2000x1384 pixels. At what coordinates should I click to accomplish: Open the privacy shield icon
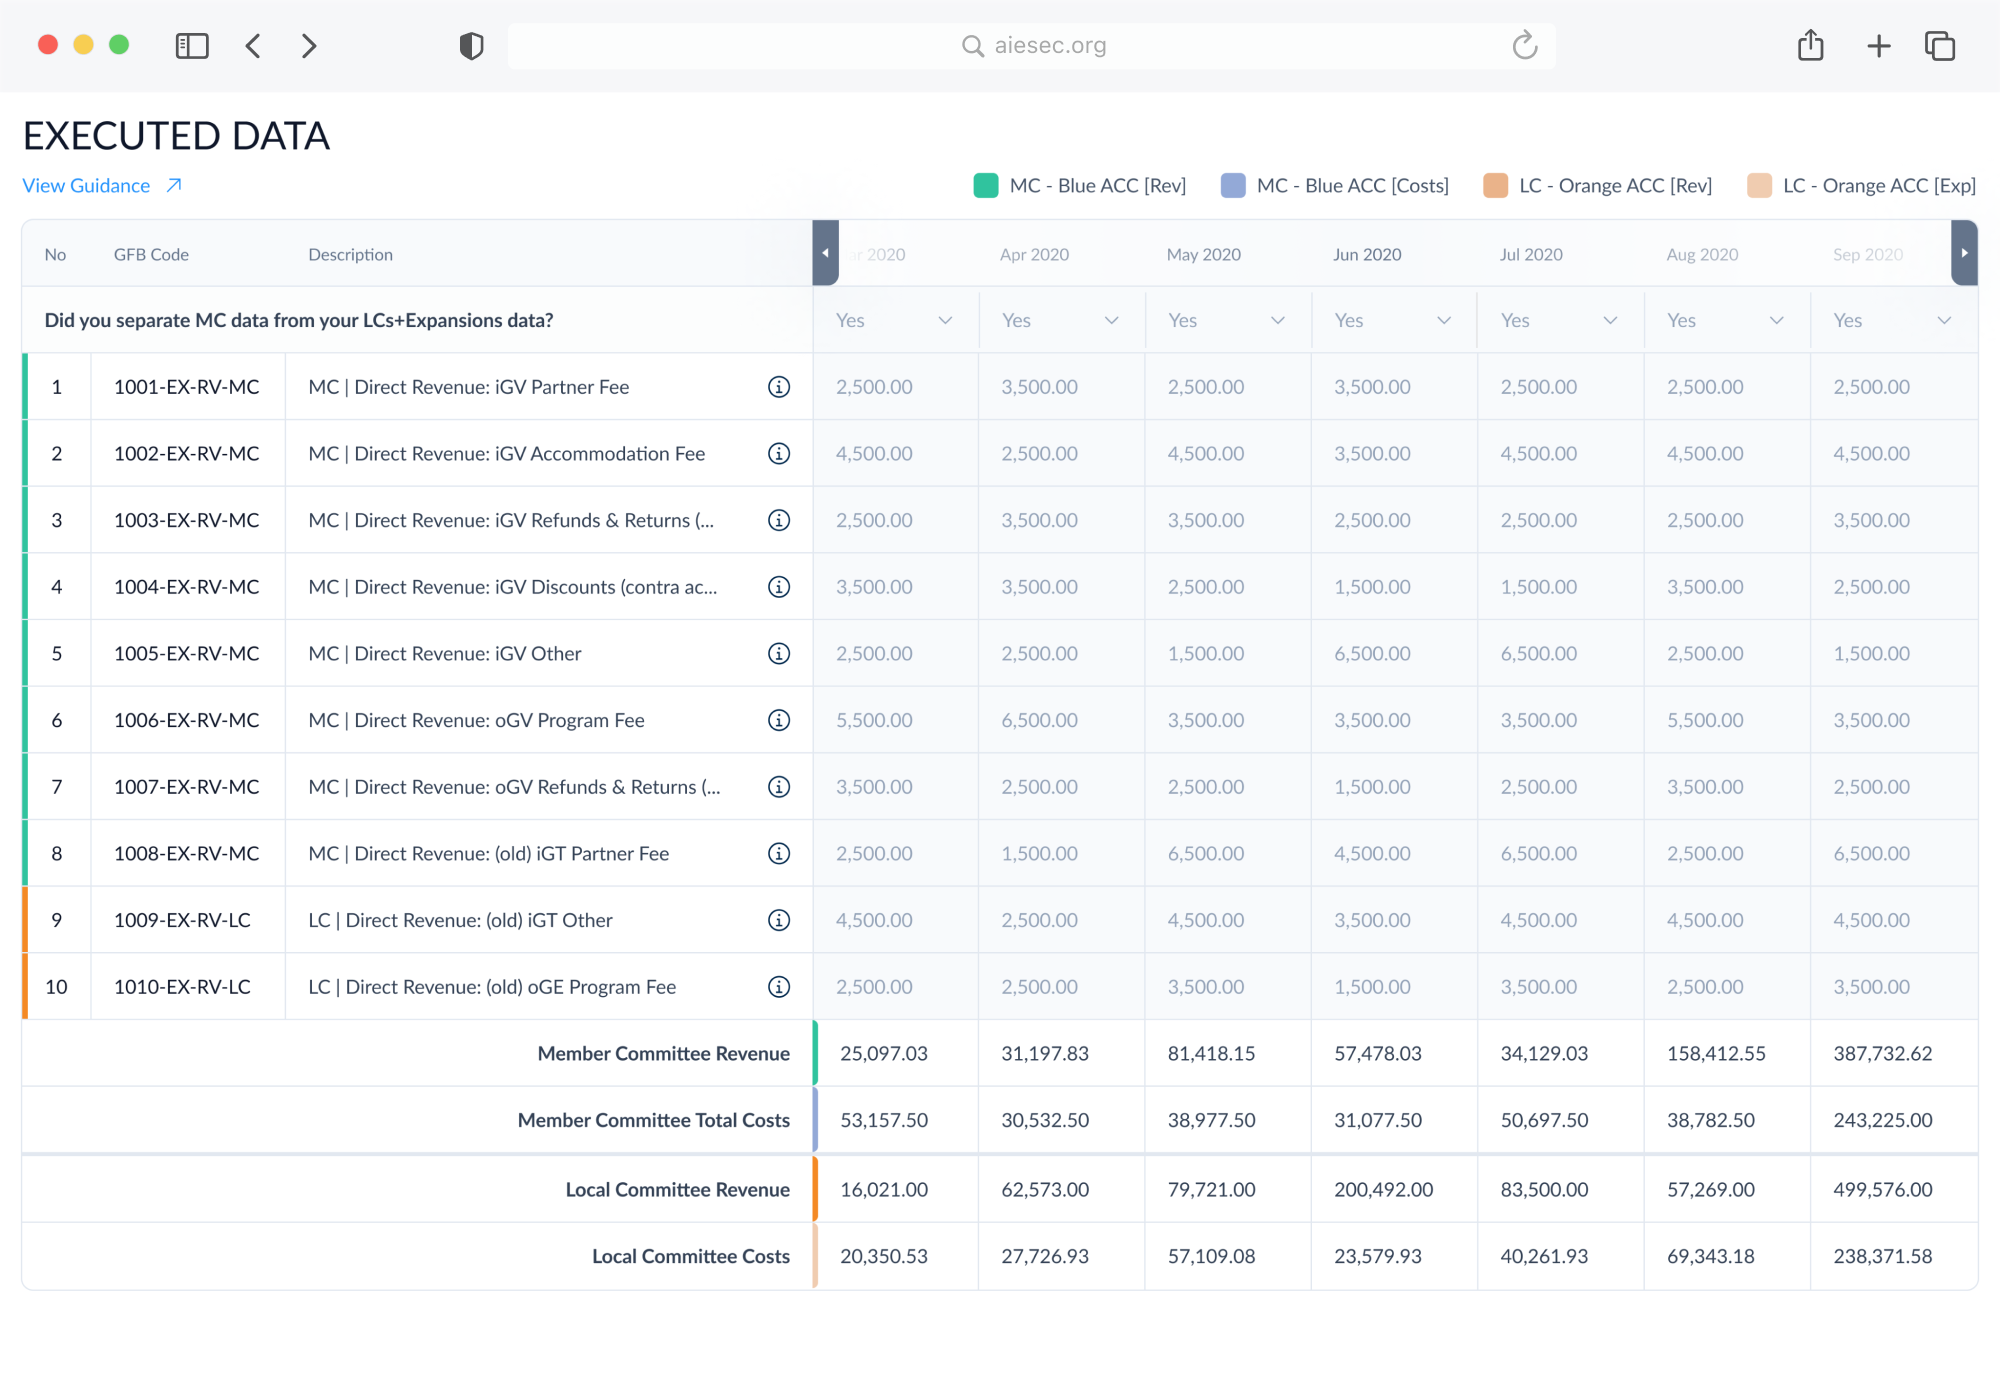tap(471, 46)
